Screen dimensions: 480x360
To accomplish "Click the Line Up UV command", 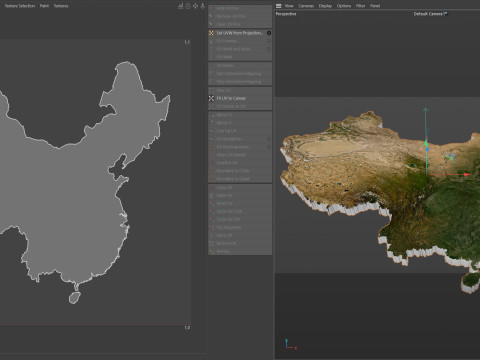I will click(240, 131).
